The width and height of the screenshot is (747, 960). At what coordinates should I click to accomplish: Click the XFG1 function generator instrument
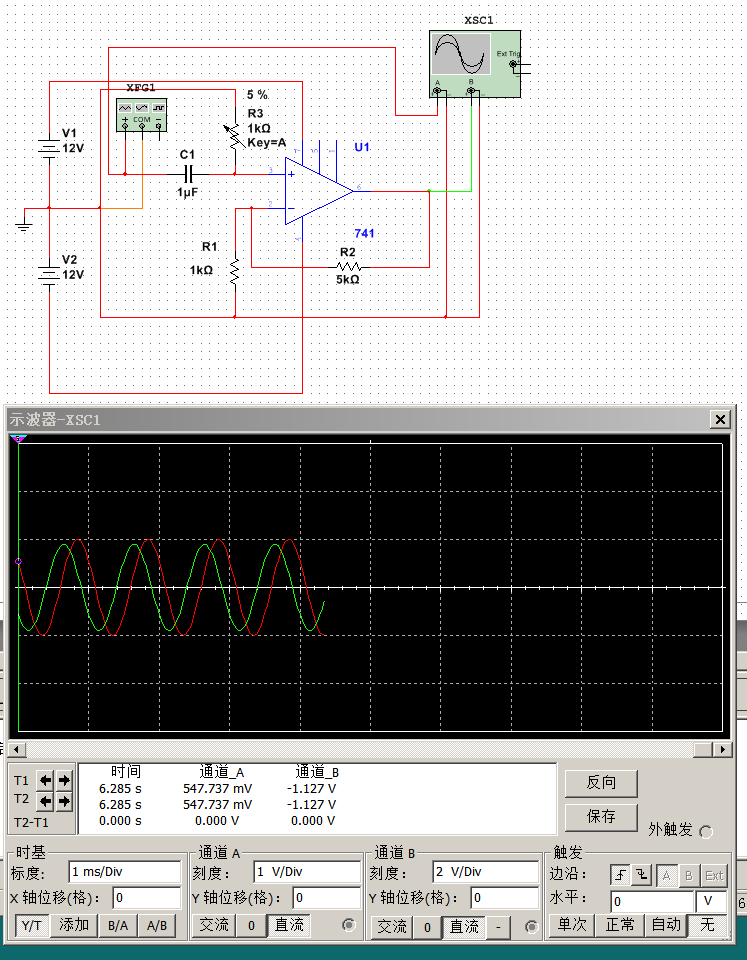pyautogui.click(x=141, y=114)
